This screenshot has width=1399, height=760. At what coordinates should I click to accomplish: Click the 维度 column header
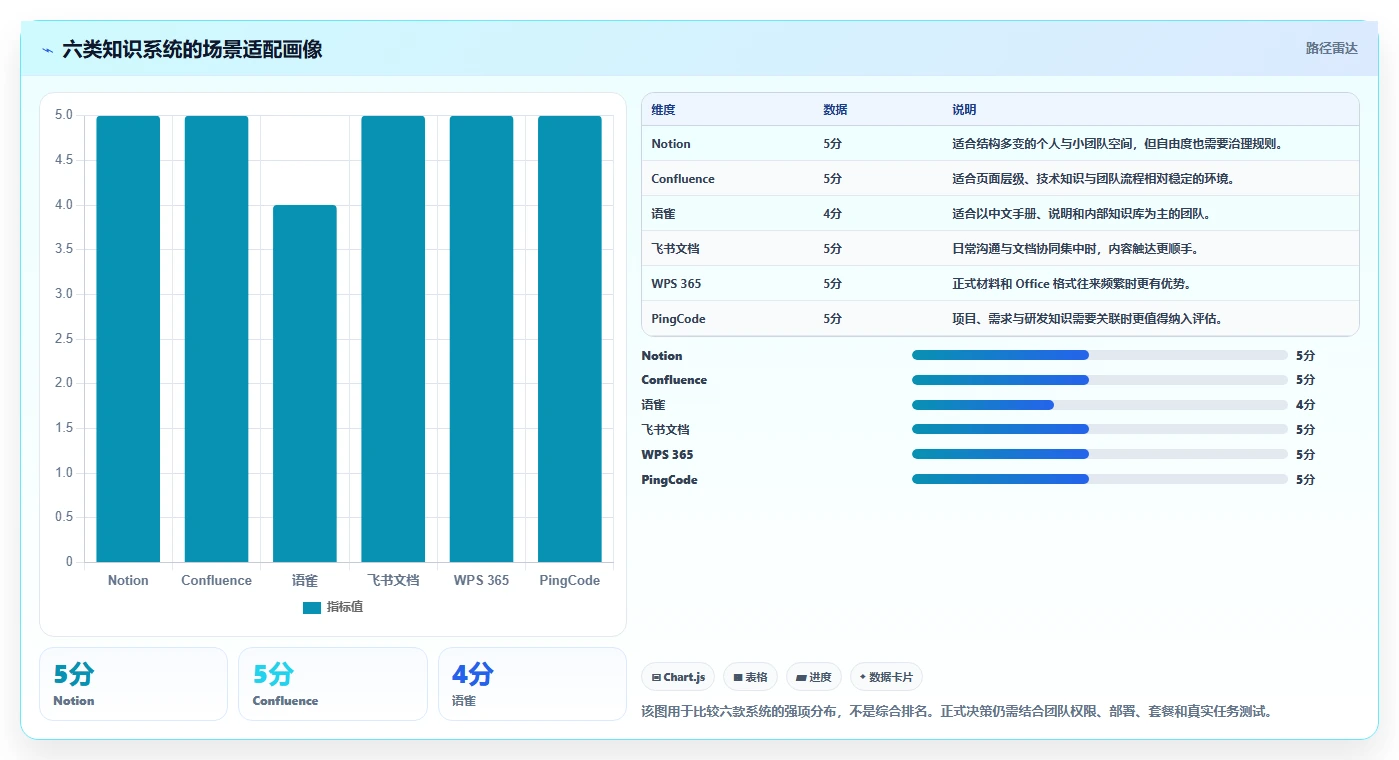[663, 110]
